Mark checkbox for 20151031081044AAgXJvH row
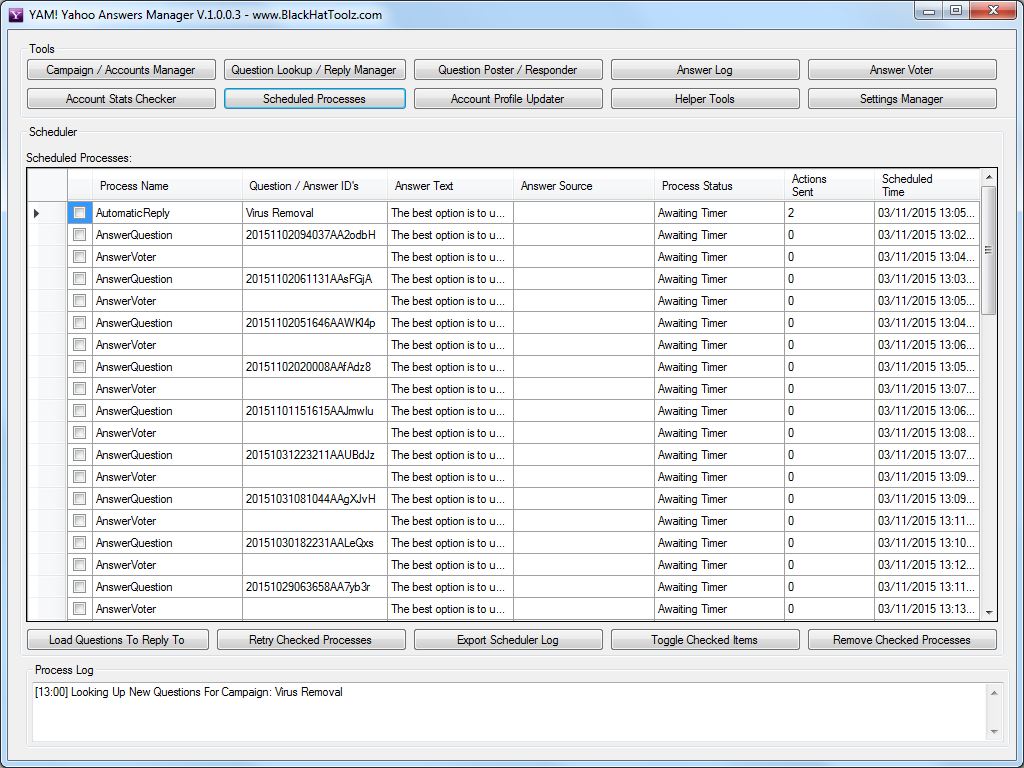 point(80,498)
